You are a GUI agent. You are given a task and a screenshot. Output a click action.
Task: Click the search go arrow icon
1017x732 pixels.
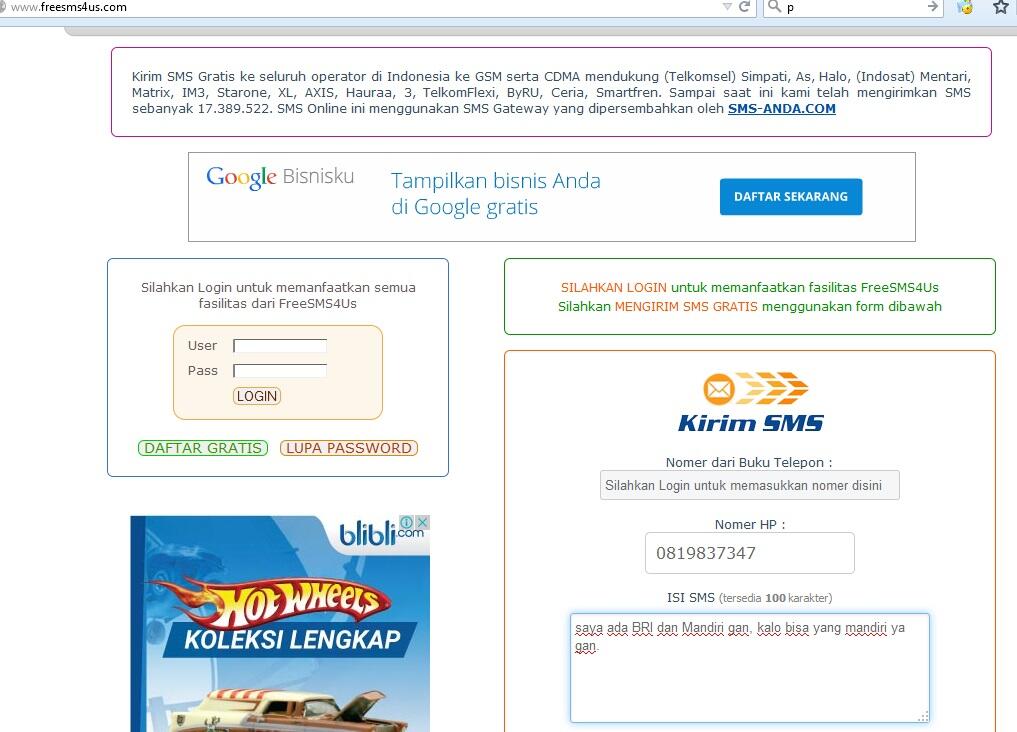pyautogui.click(x=933, y=6)
